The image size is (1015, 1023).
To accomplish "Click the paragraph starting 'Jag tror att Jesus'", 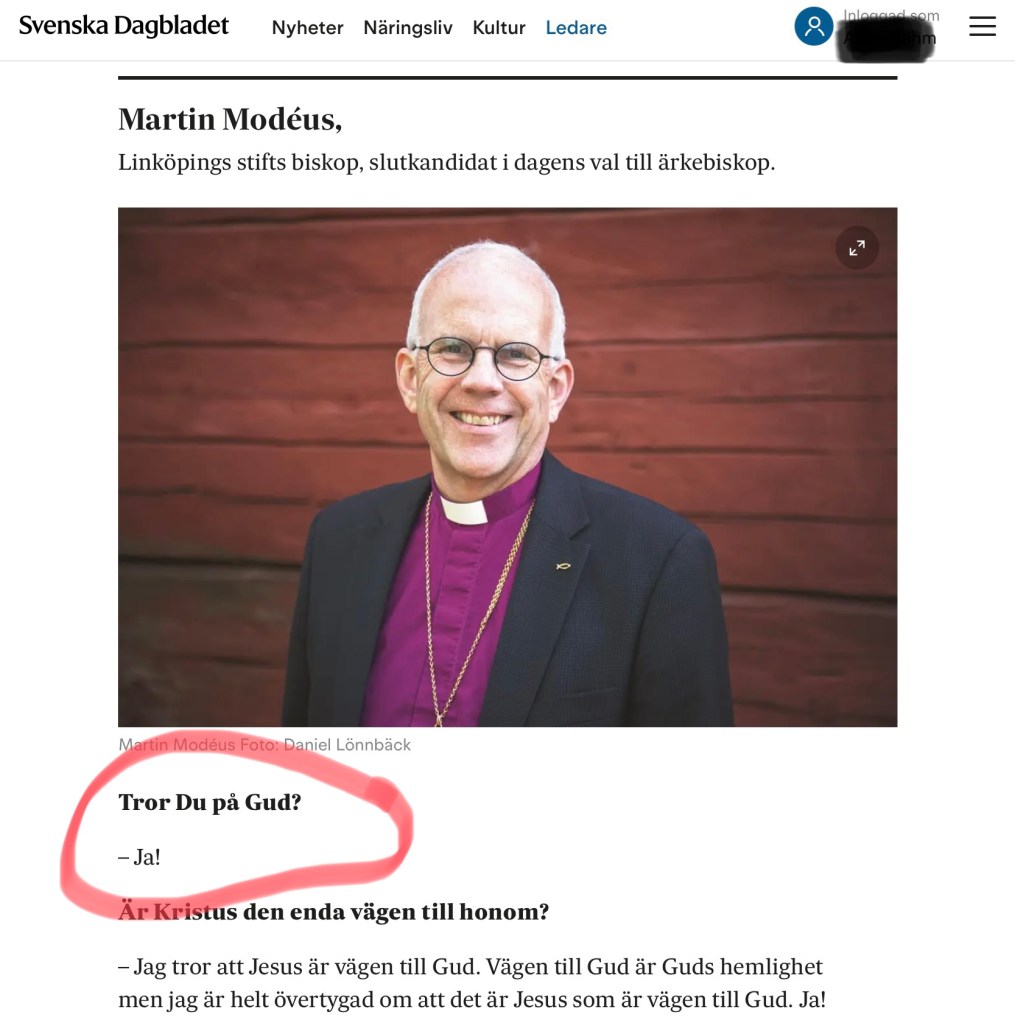I will click(472, 983).
